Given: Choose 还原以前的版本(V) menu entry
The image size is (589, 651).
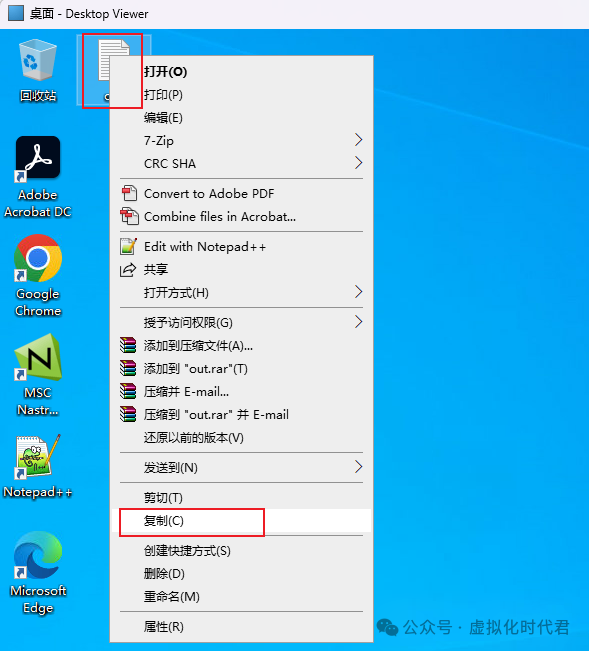Looking at the screenshot, I should tap(242, 438).
